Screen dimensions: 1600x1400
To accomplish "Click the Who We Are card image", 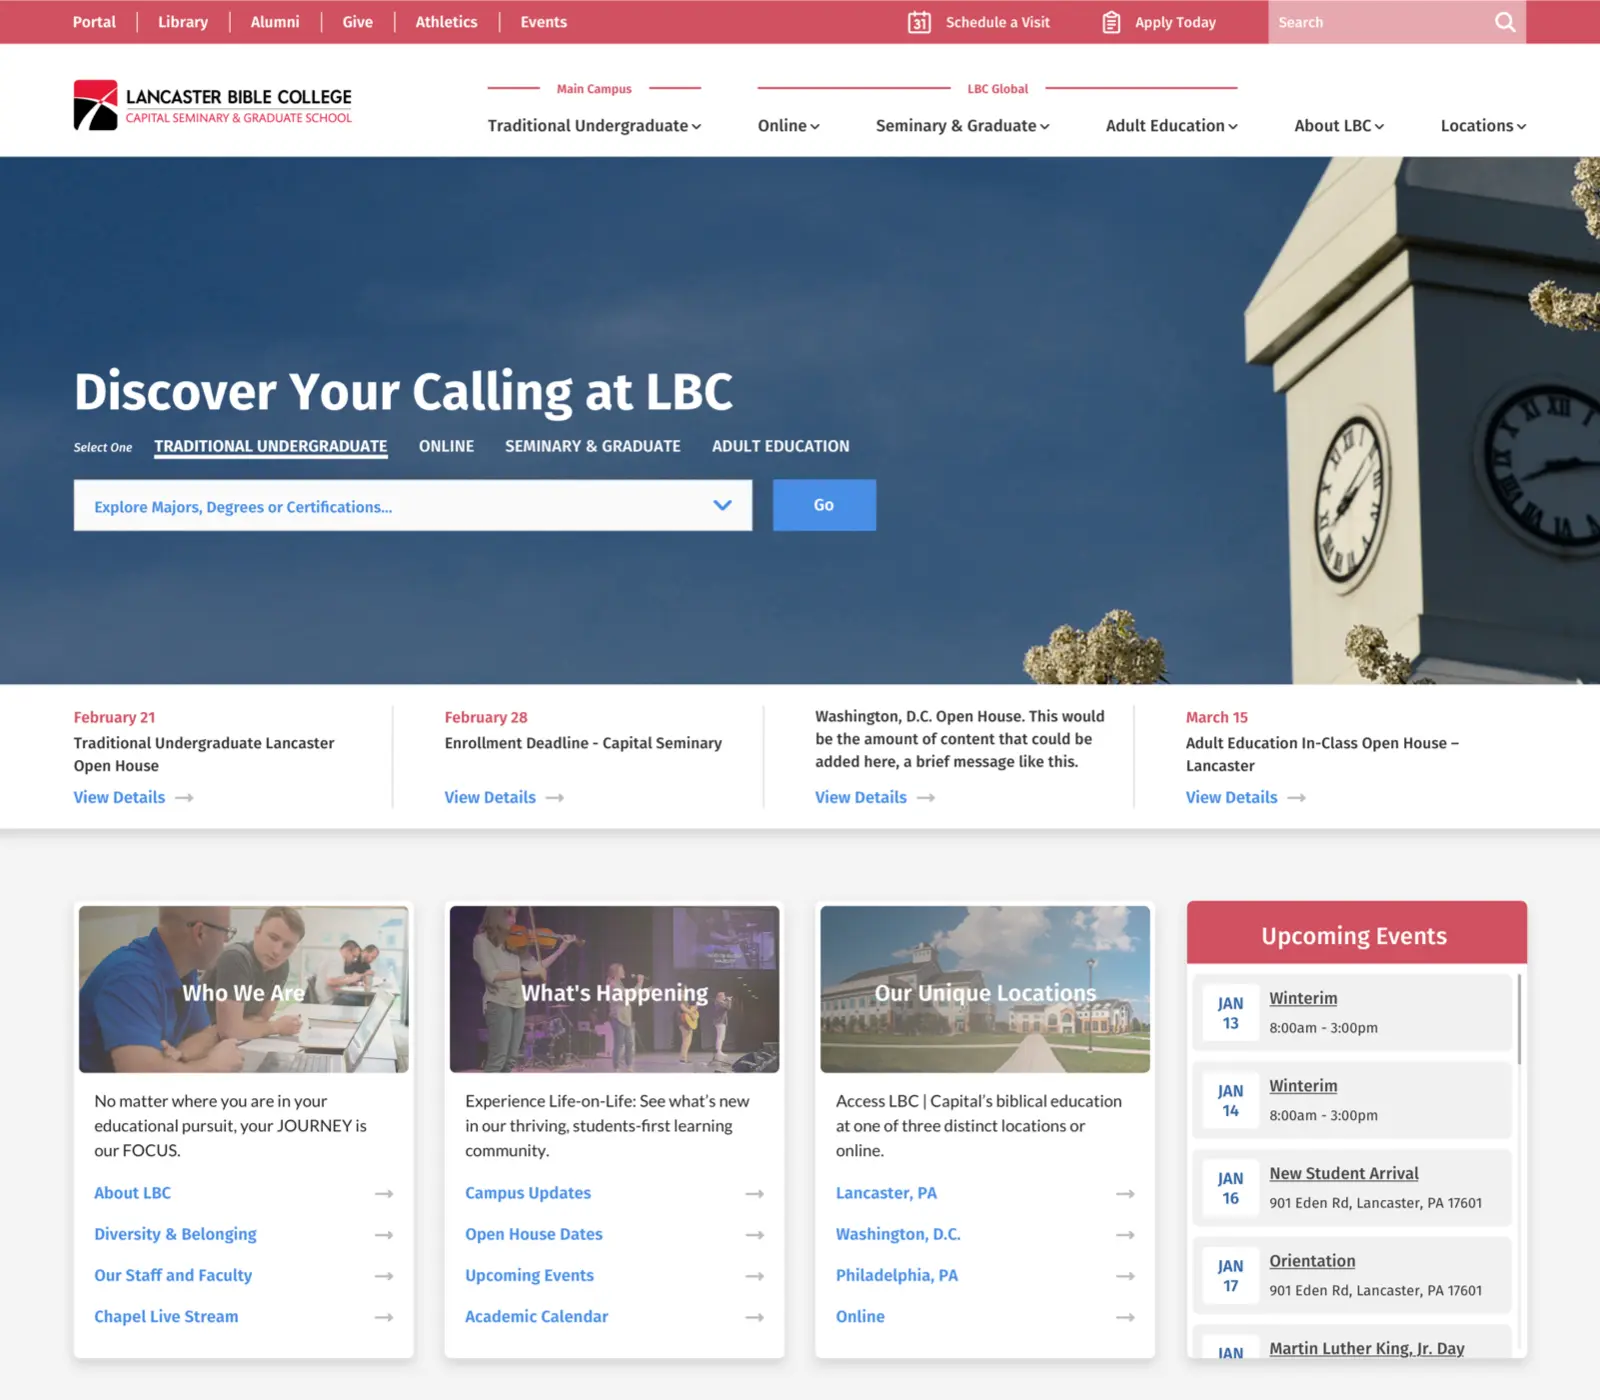I will [244, 989].
